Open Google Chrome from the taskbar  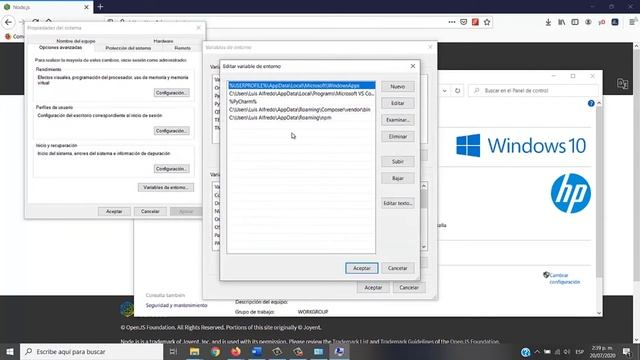coord(215,351)
